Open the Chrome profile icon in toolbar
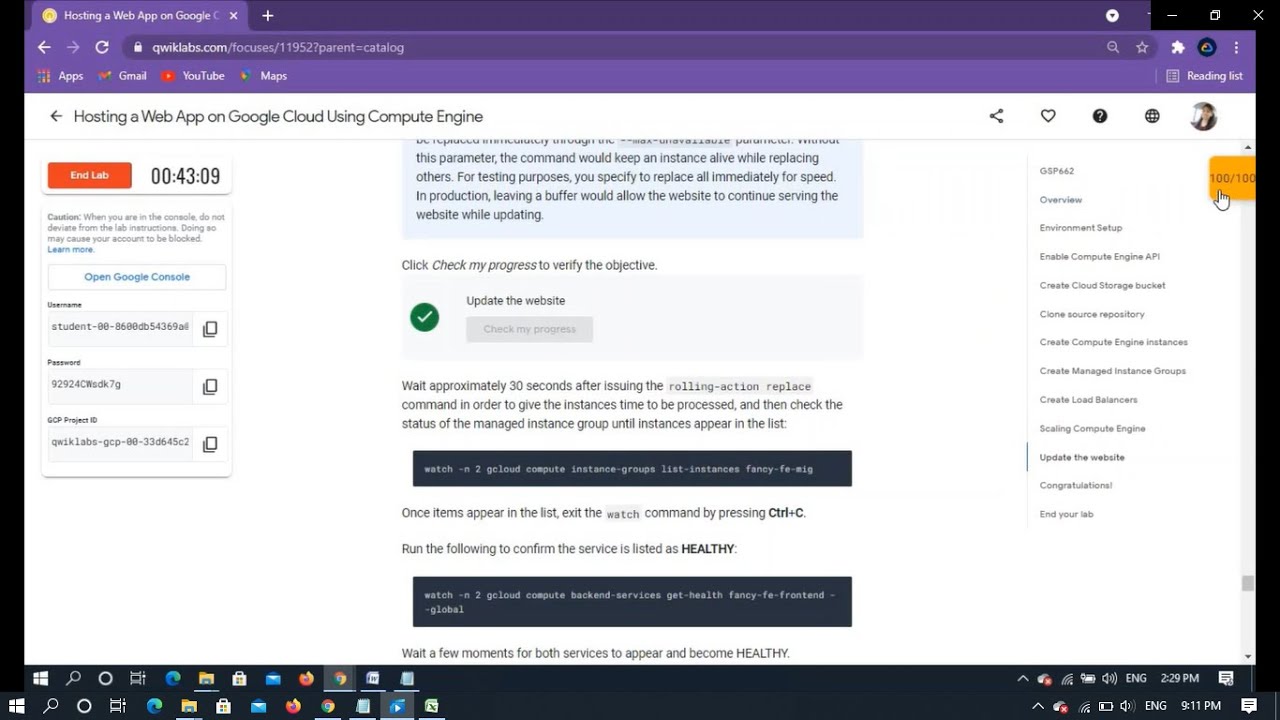The image size is (1280, 720). click(1207, 47)
